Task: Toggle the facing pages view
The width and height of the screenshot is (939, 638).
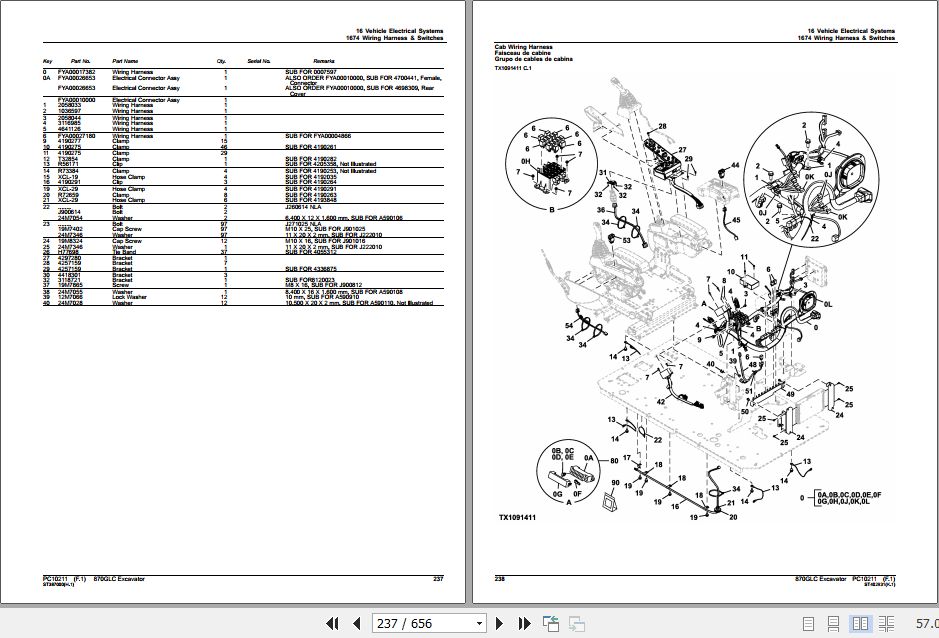Action: (862, 623)
